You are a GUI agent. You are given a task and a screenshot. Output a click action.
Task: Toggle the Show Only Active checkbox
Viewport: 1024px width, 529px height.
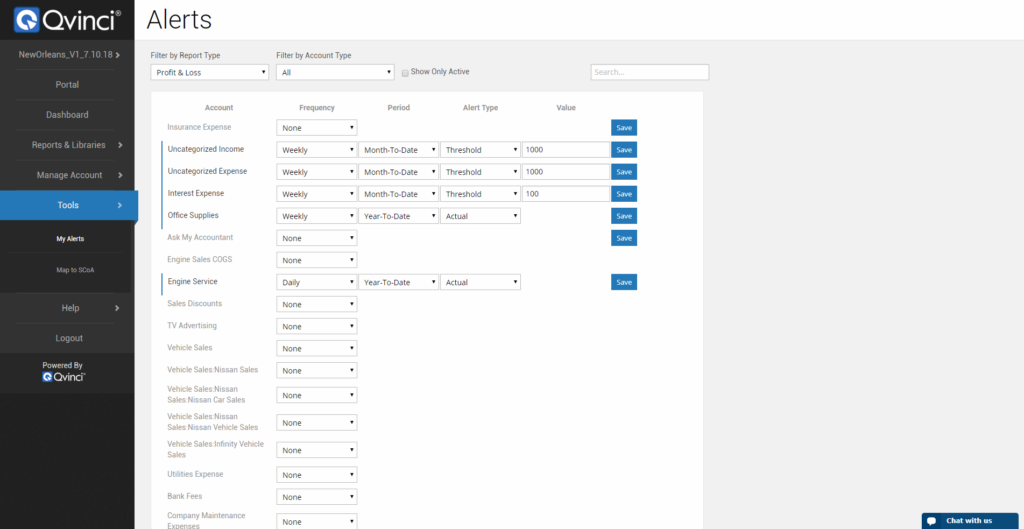click(x=405, y=73)
